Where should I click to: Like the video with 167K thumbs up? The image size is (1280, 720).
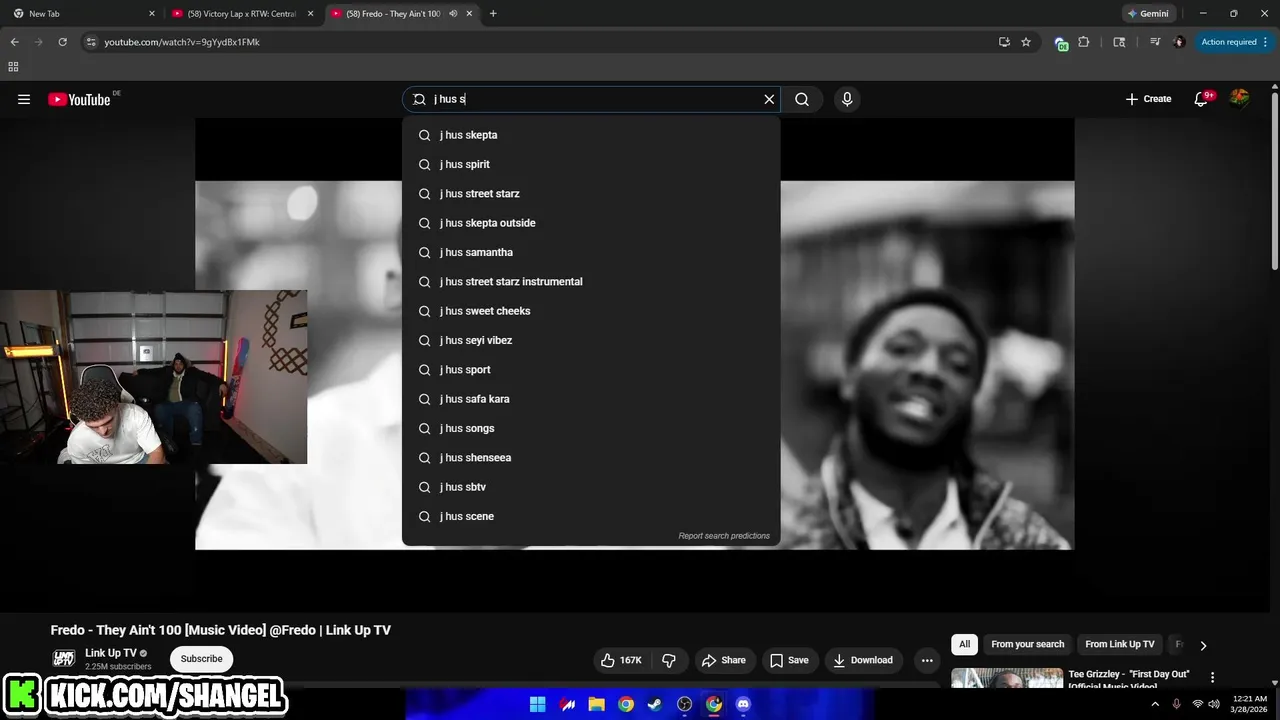621,660
